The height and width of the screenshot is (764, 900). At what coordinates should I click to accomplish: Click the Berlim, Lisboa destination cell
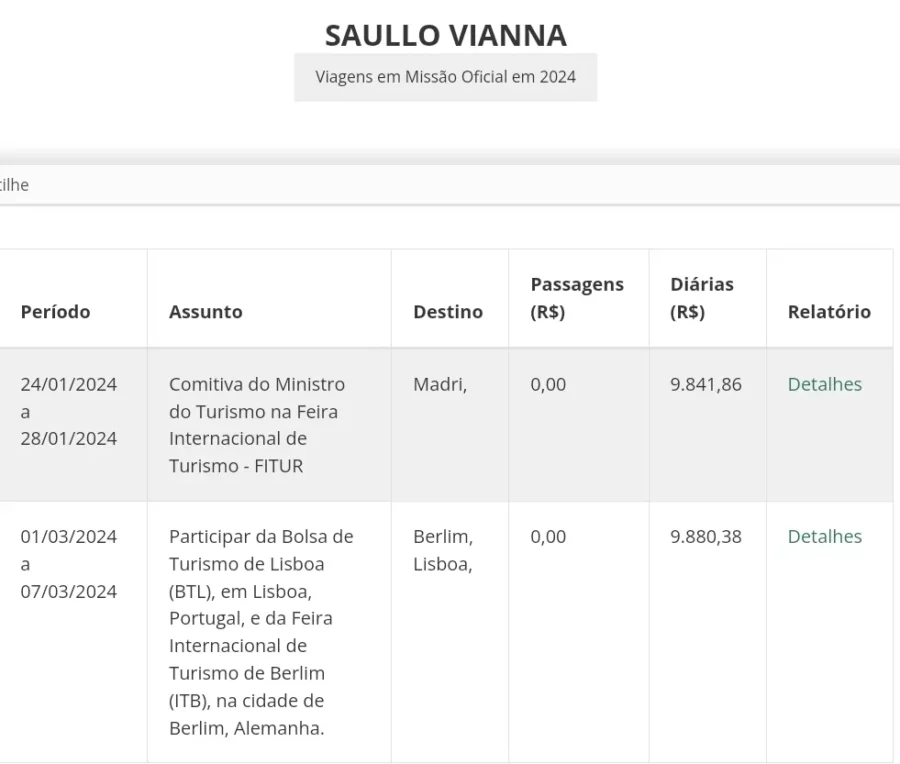442,550
